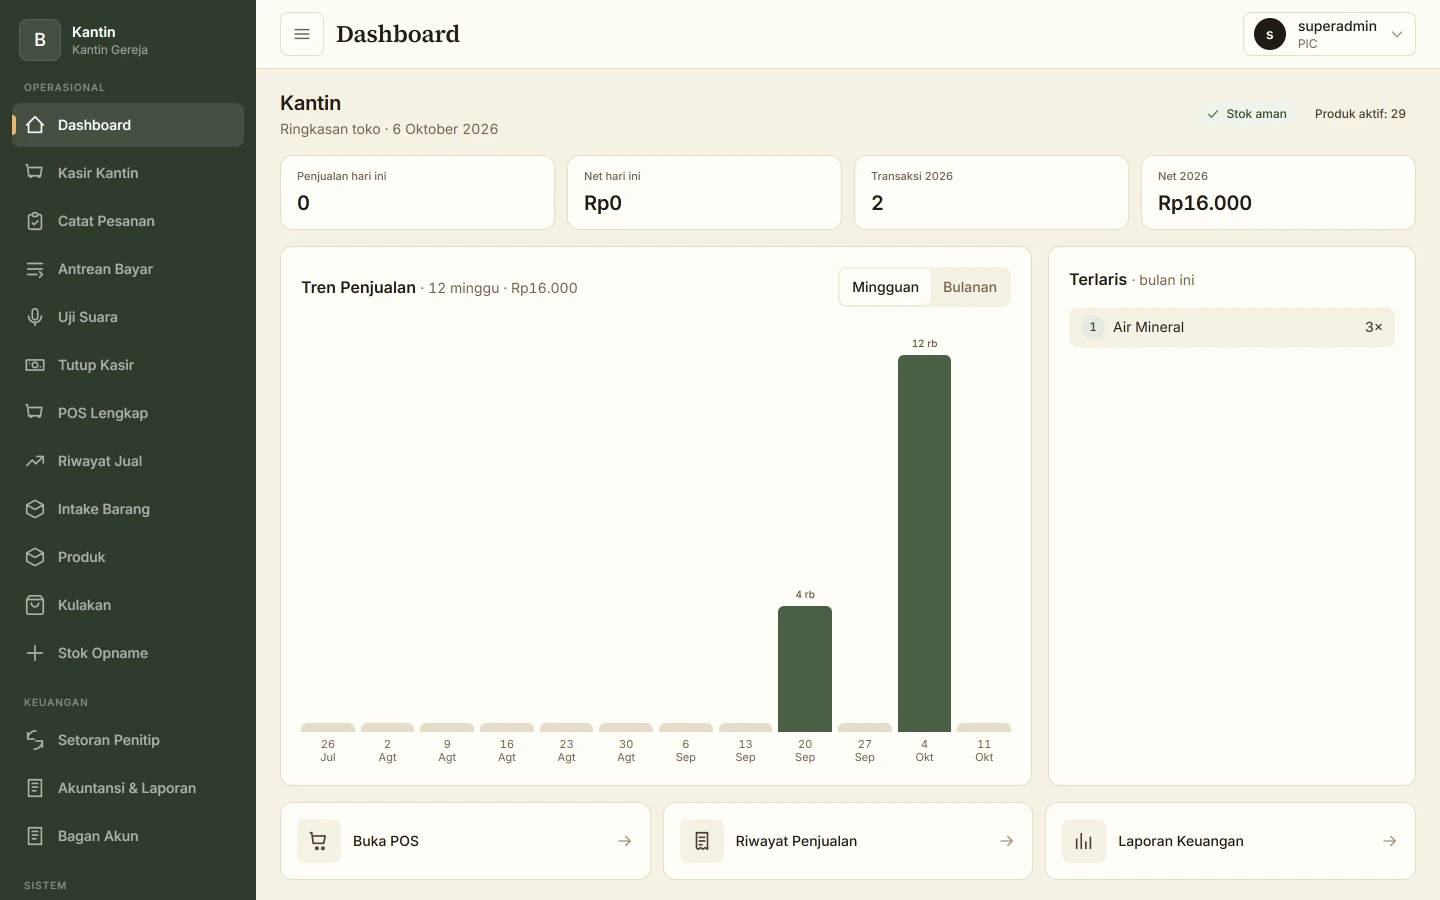Click the Ringkasan toko date subtitle
Viewport: 1440px width, 900px height.
coord(389,129)
